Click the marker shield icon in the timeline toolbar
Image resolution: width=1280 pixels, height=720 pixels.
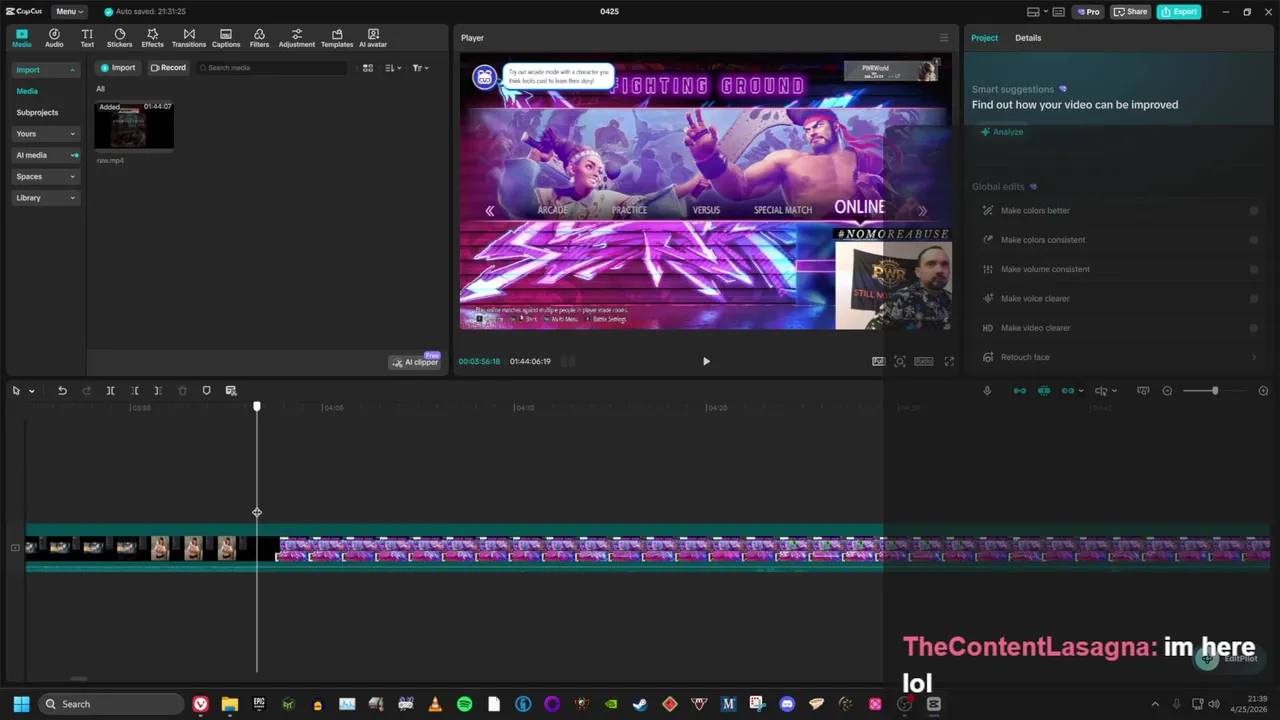coord(206,391)
